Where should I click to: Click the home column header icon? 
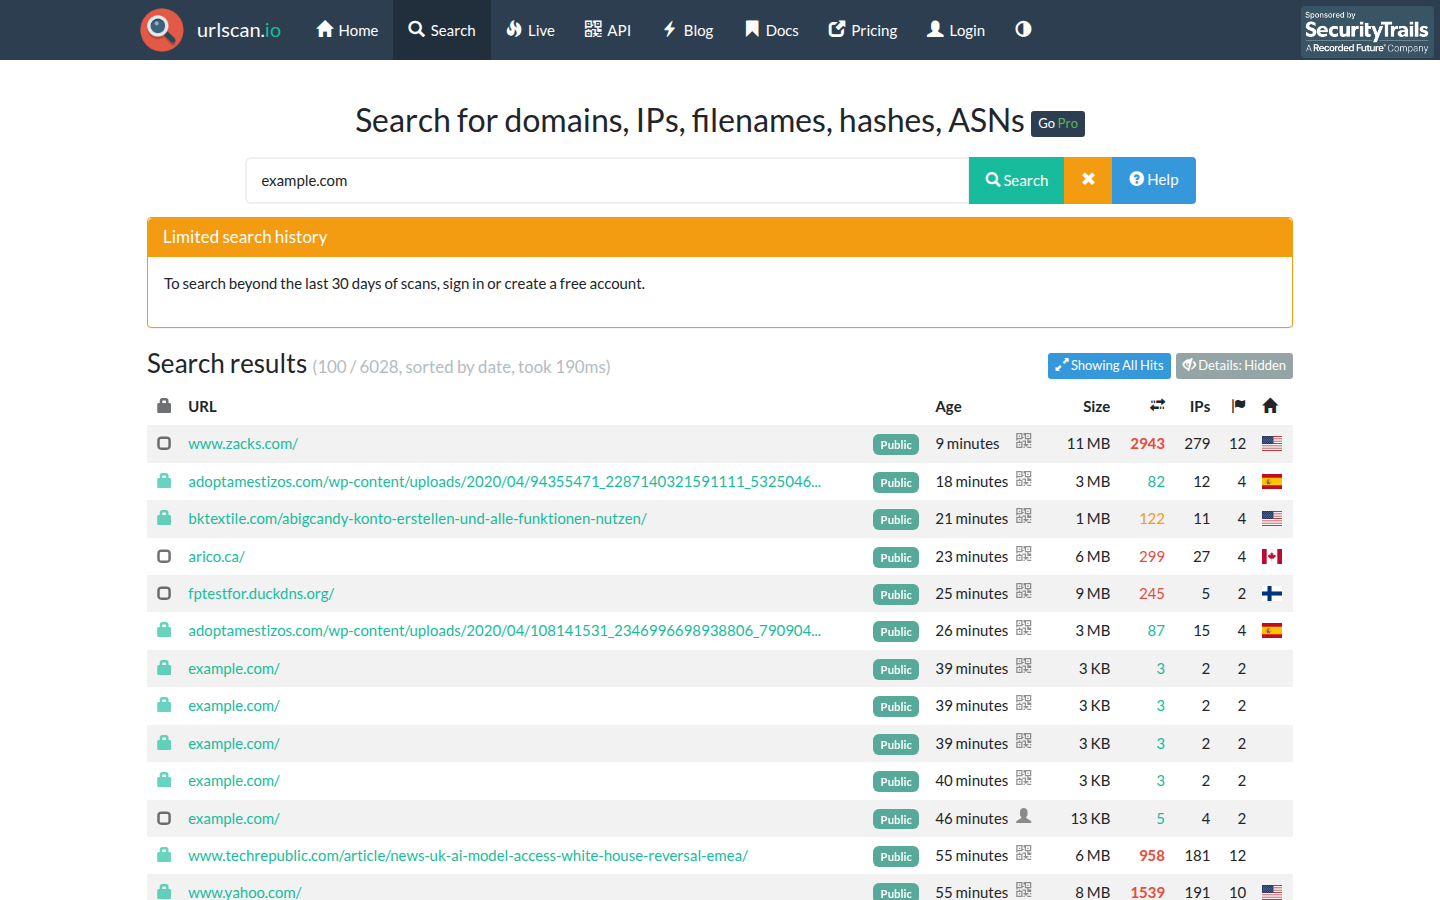tap(1270, 406)
